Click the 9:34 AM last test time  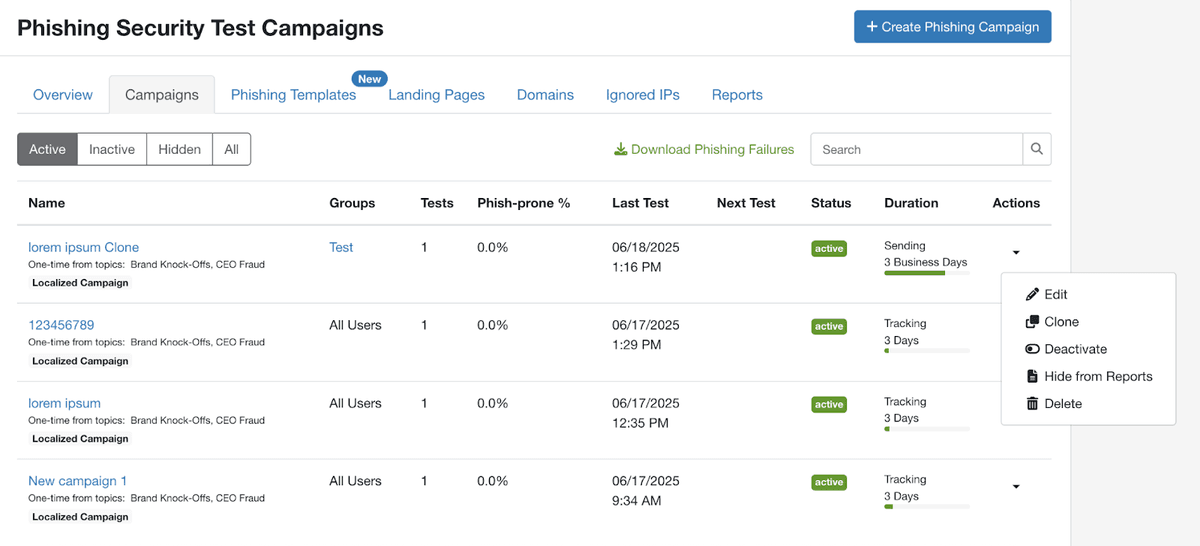pyautogui.click(x=637, y=501)
